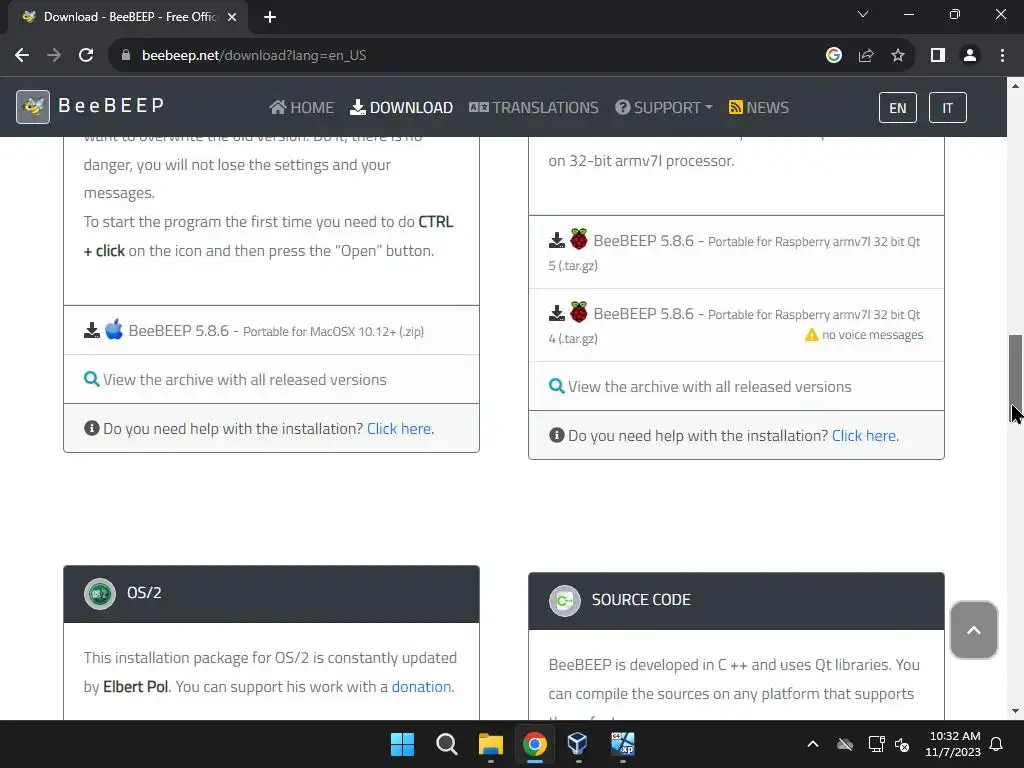This screenshot has width=1024, height=768.
Task: Reload the current page
Action: pos(86,56)
